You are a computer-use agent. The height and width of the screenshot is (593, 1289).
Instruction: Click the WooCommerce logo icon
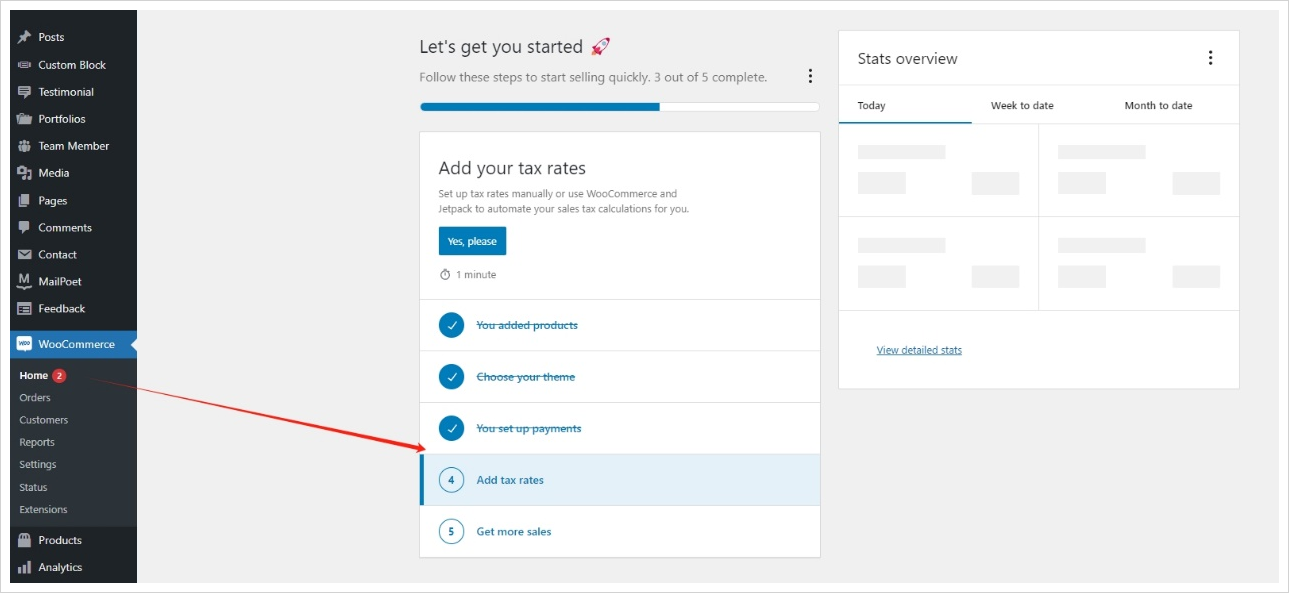click(25, 344)
